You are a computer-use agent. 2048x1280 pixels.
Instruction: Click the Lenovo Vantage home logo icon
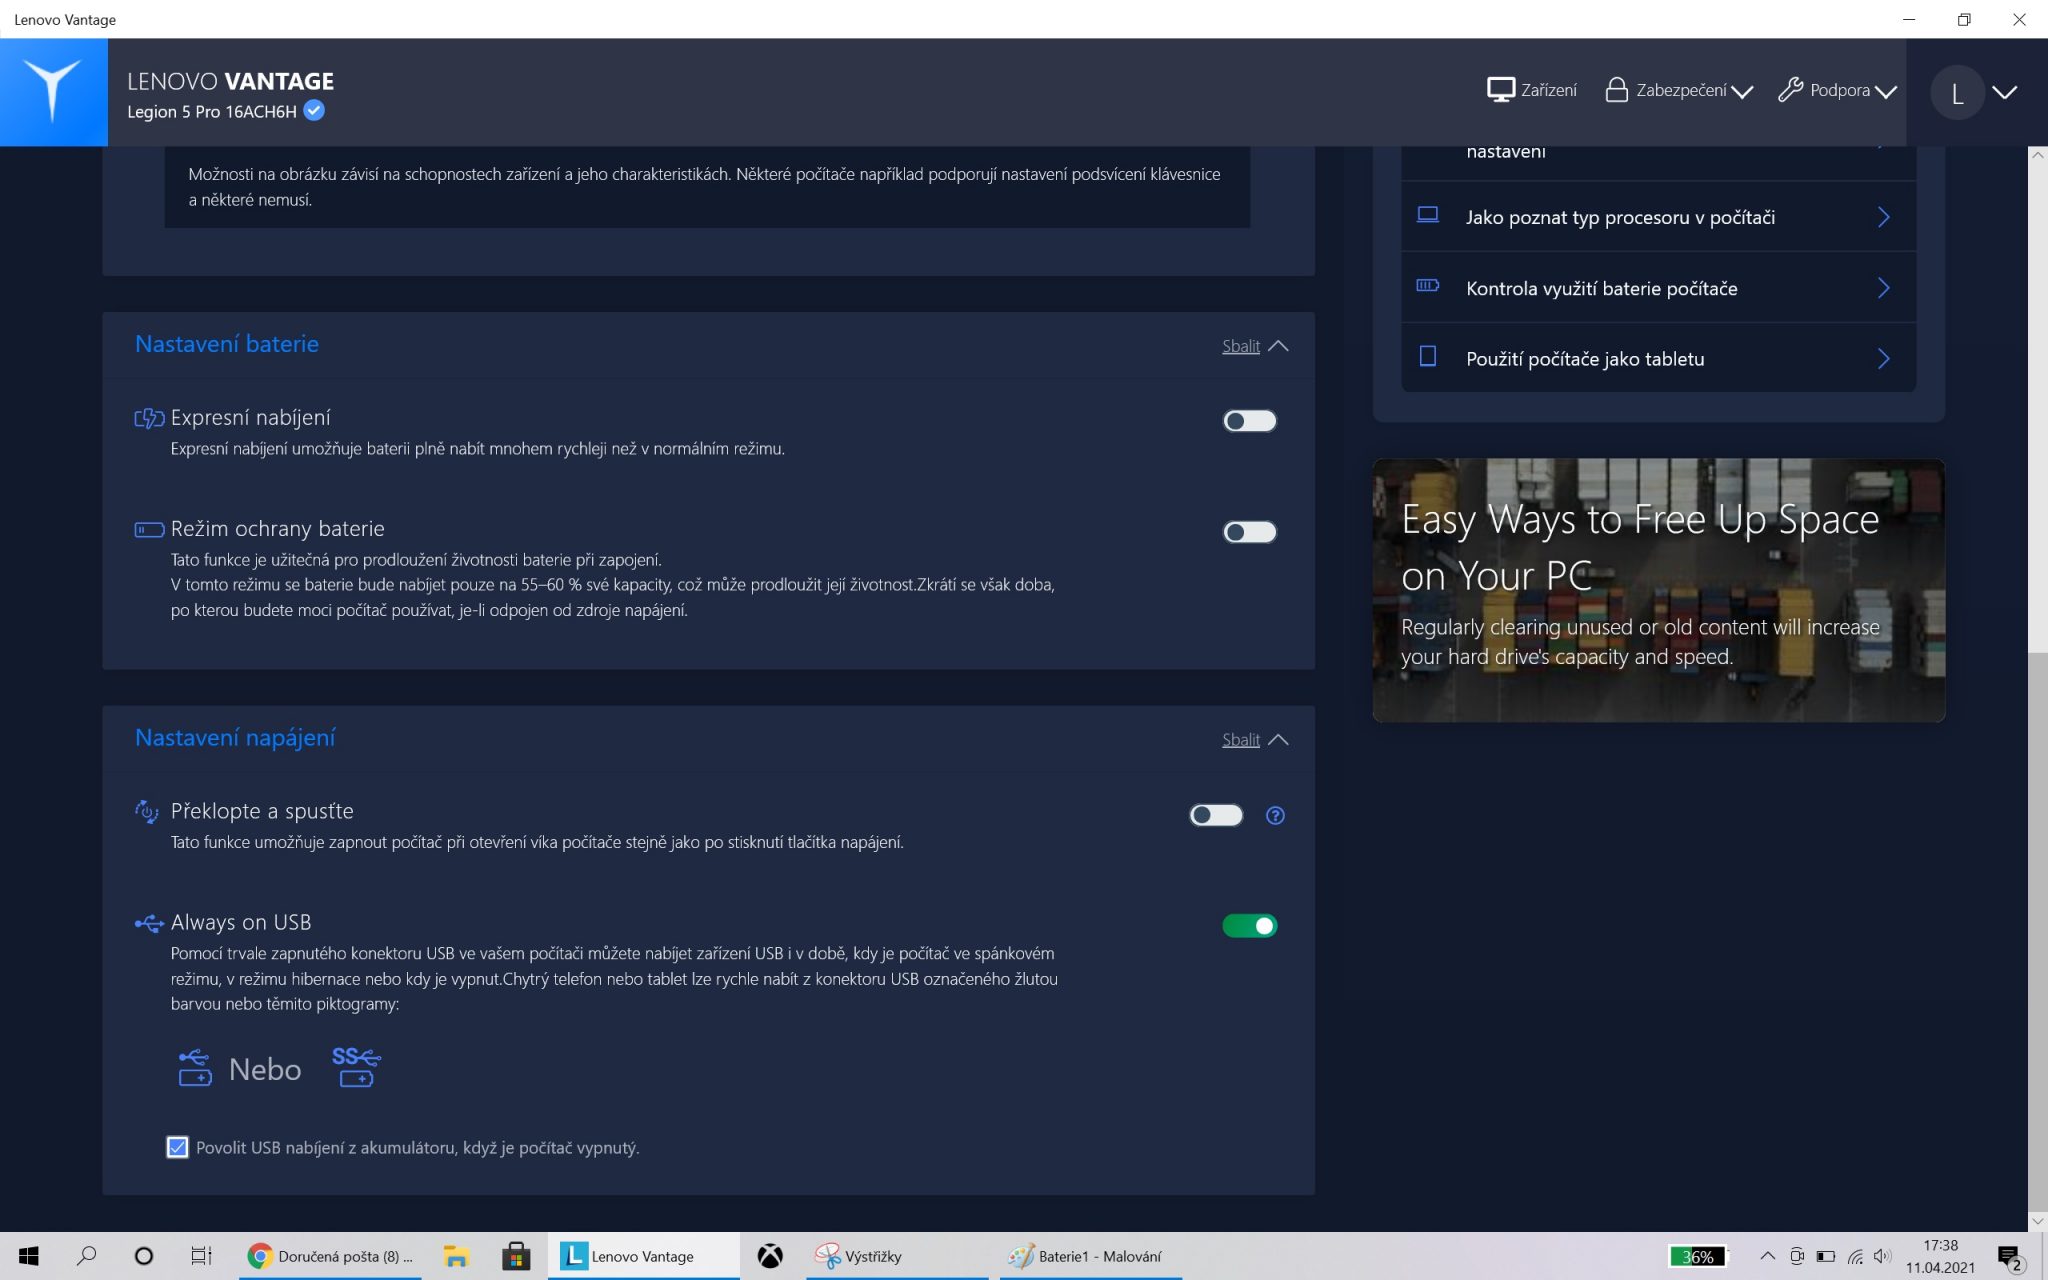point(53,92)
